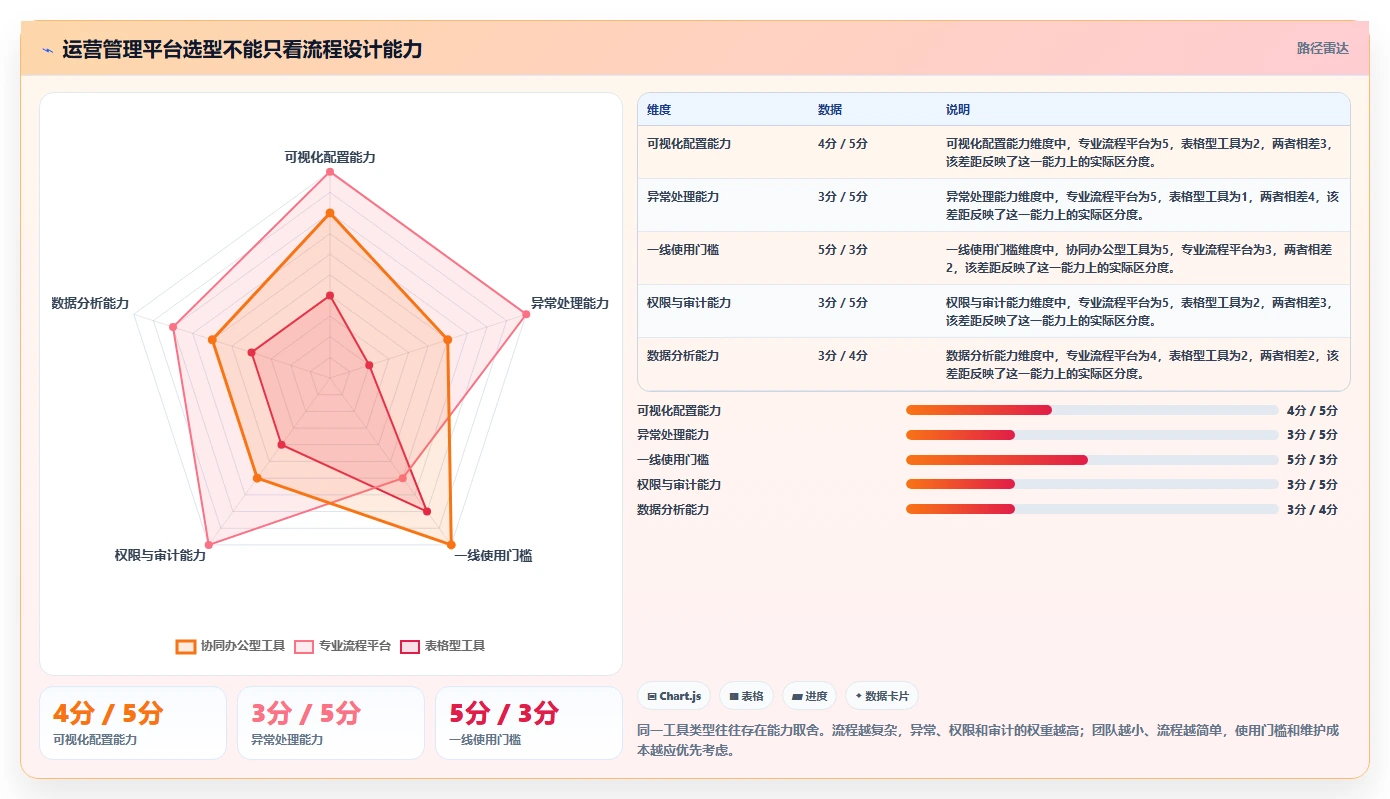Viewport: 1390px width, 799px height.
Task: Click the 说明 table column header
Action: pyautogui.click(x=958, y=109)
